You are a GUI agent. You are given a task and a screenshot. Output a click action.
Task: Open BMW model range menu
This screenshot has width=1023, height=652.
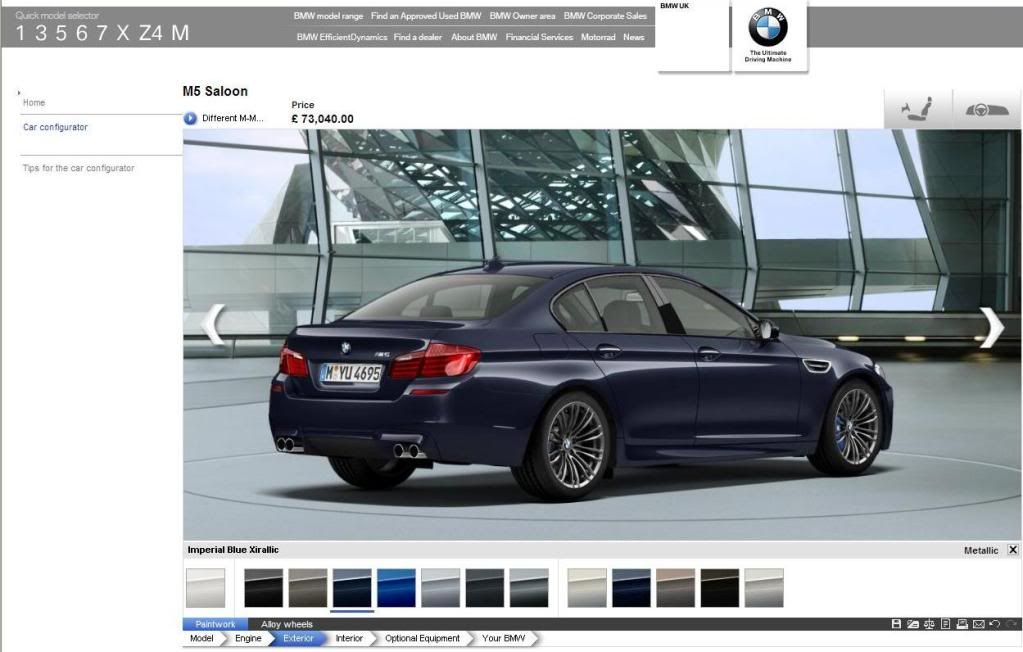328,16
